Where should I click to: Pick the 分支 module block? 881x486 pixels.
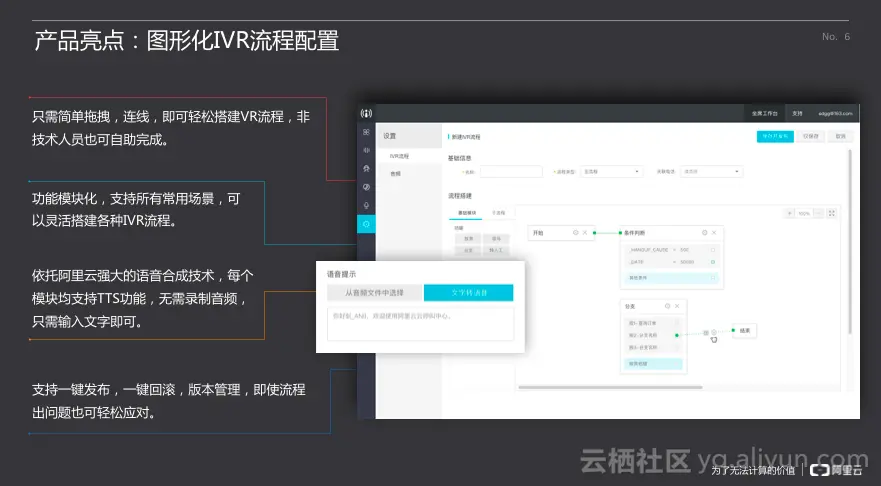[x=469, y=251]
